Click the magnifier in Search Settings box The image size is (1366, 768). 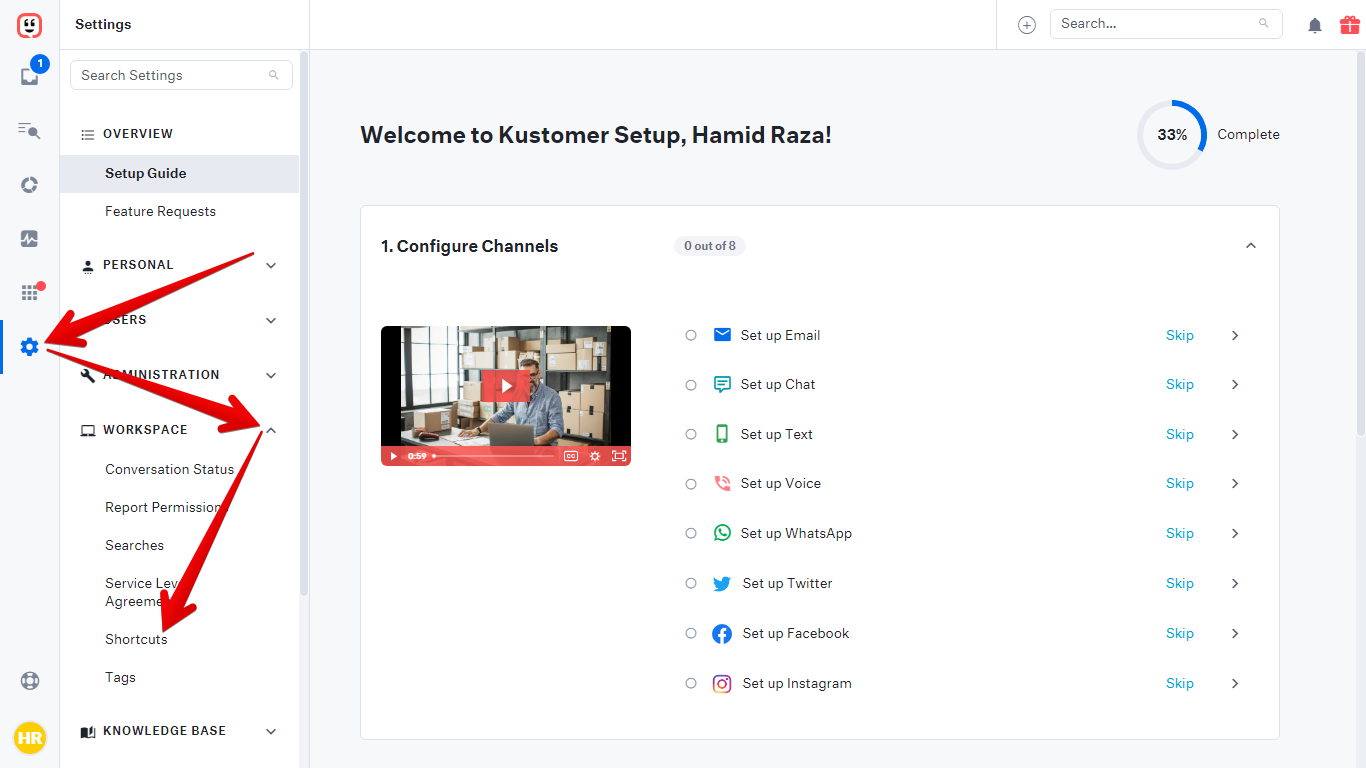pyautogui.click(x=274, y=75)
